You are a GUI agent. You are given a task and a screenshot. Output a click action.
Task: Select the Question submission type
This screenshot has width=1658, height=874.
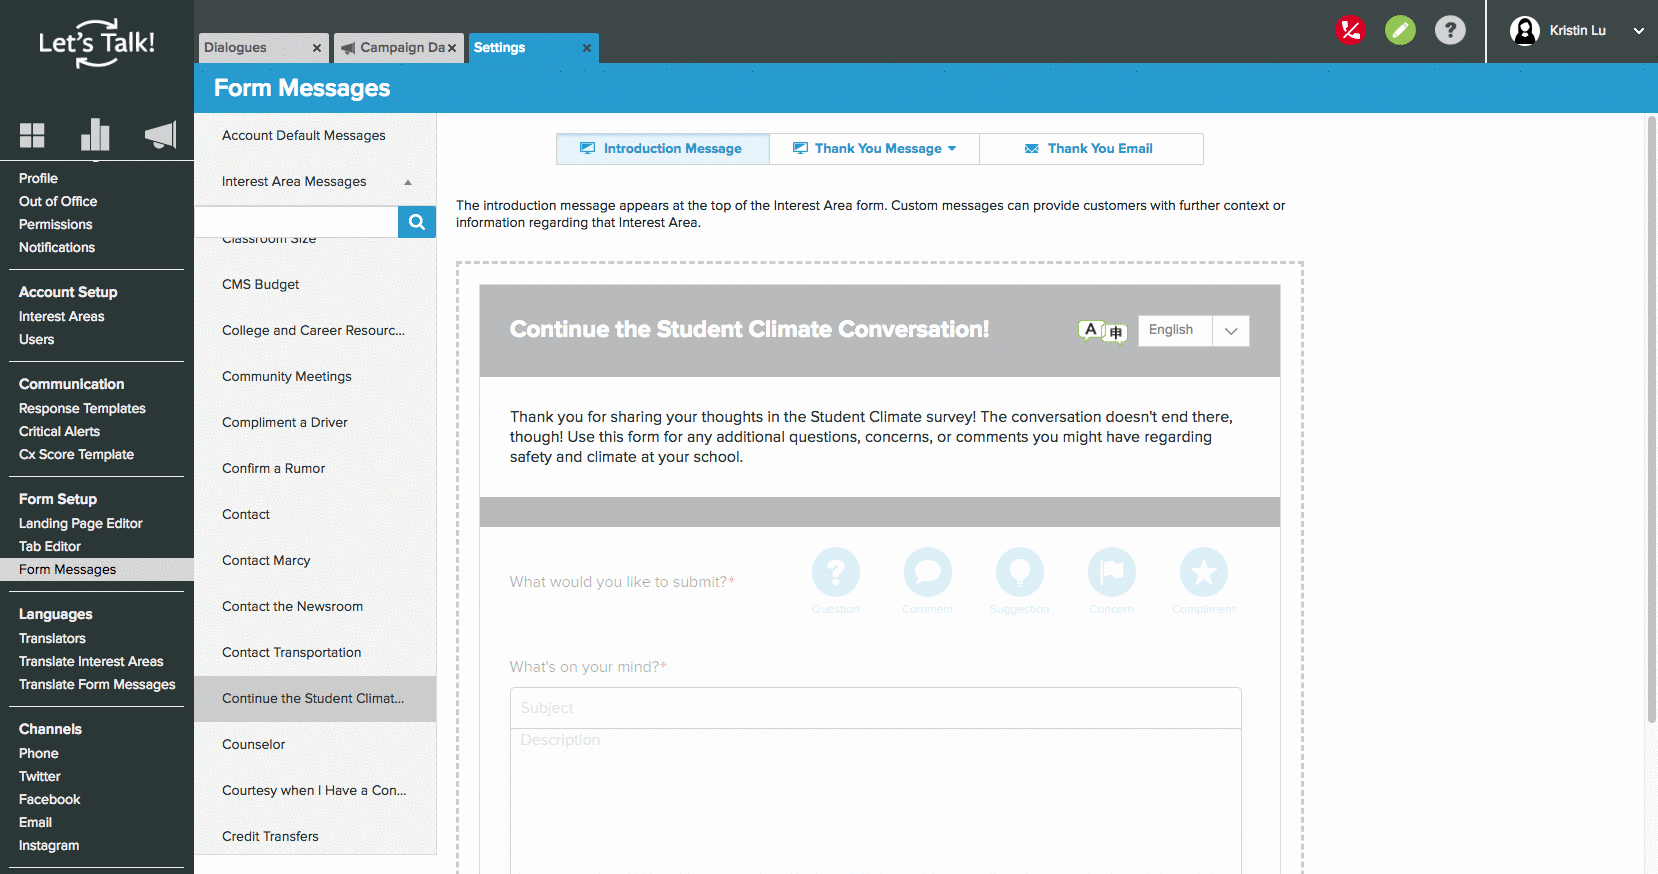[836, 572]
